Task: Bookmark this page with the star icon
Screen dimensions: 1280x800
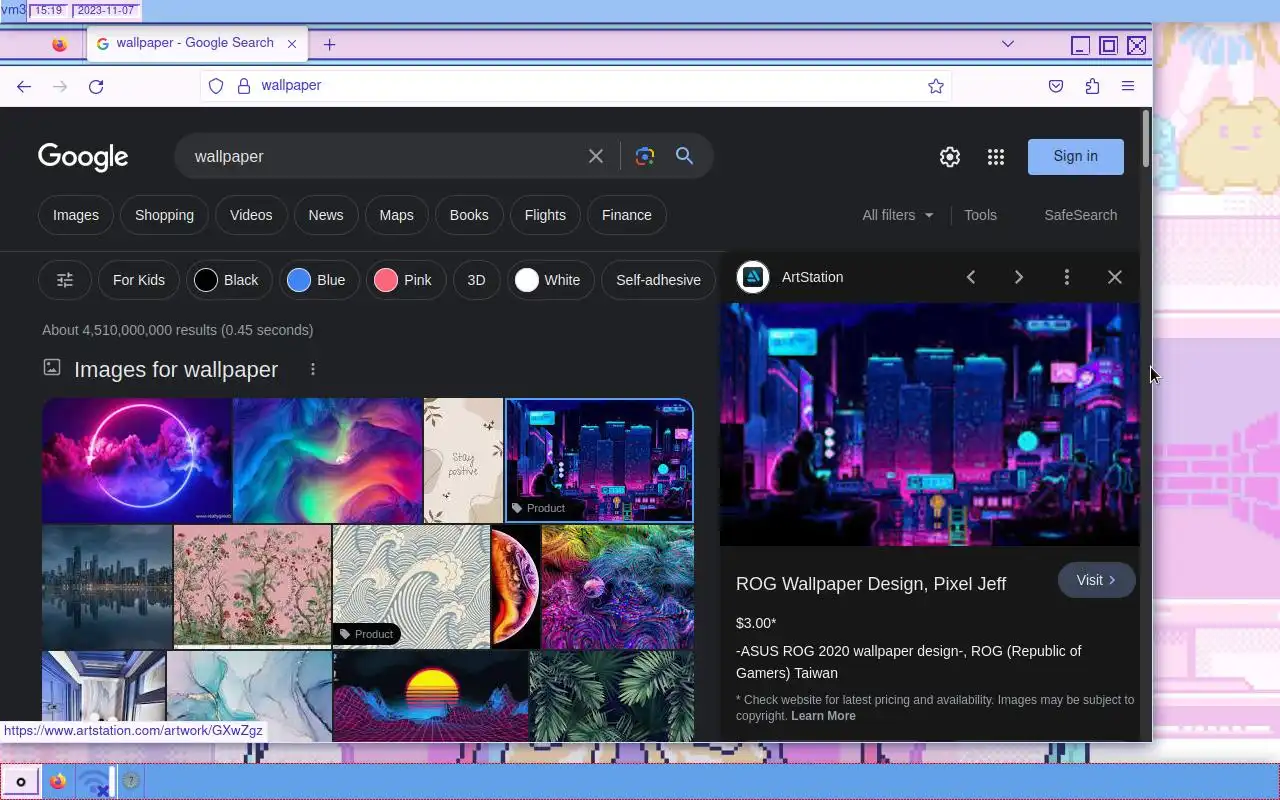Action: (936, 86)
